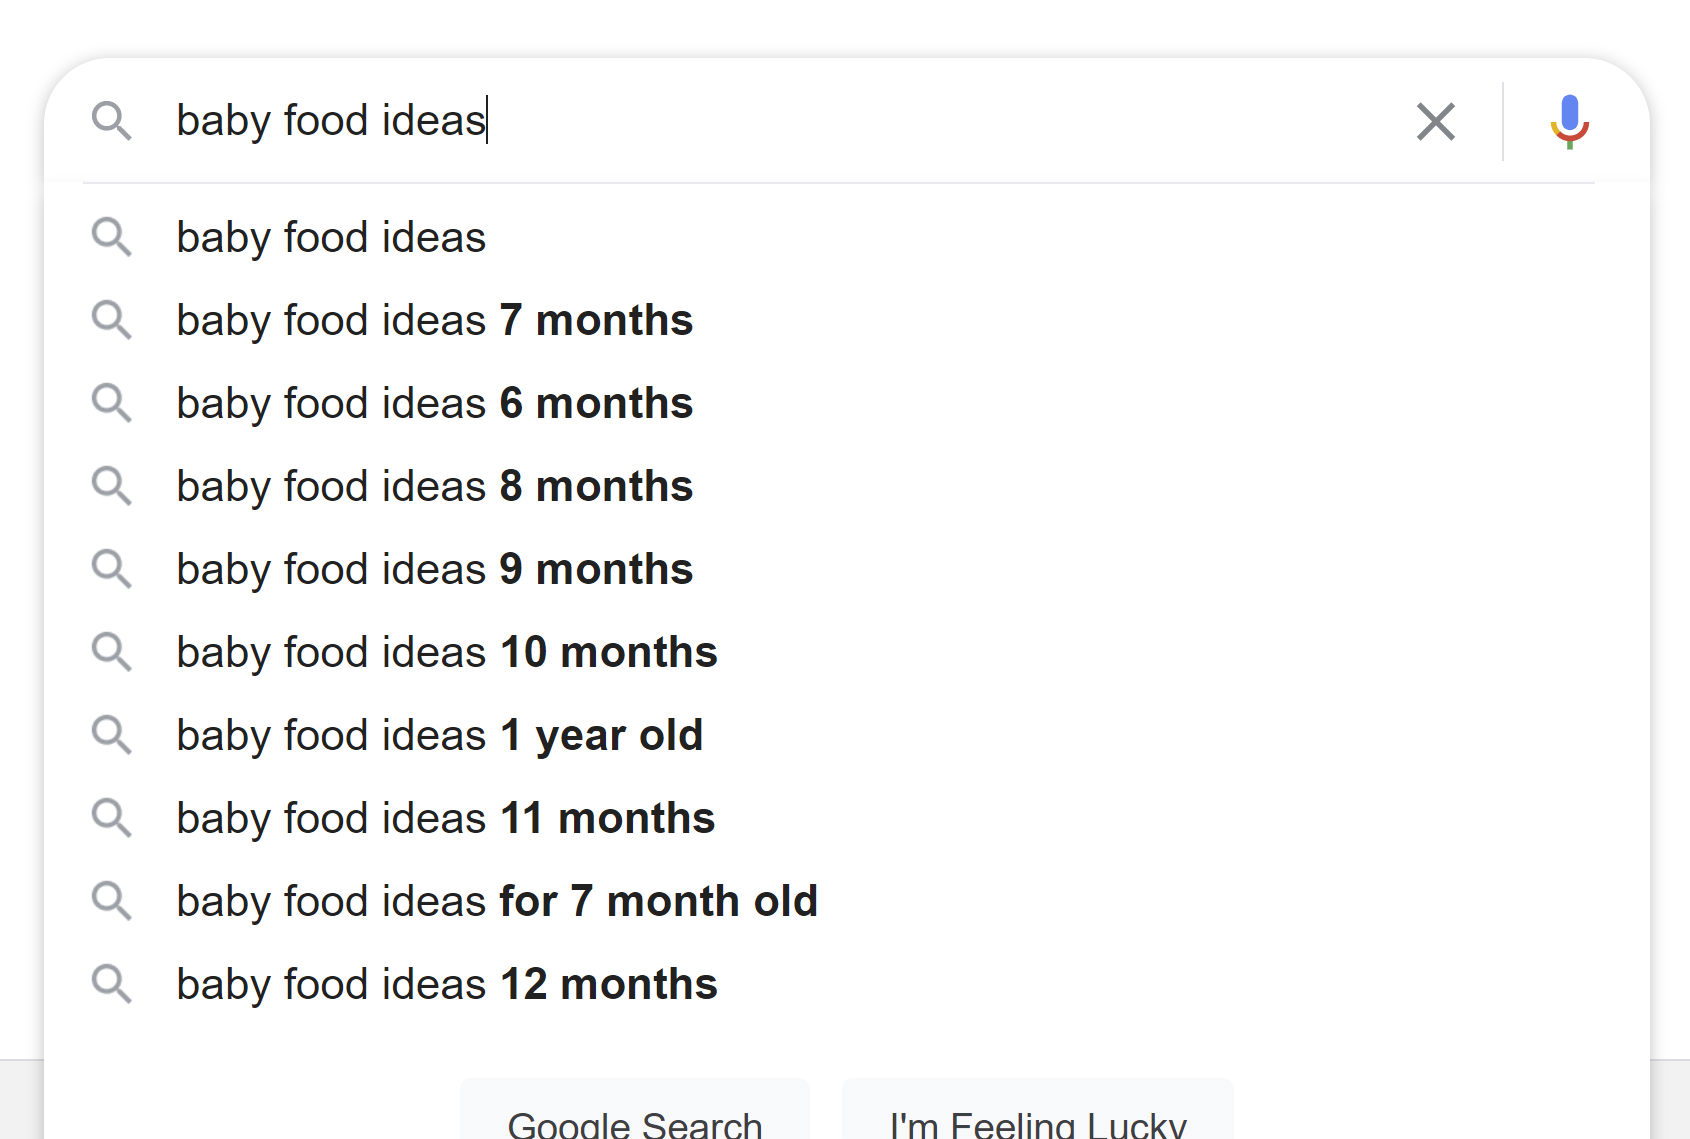Click the magnifier icon in search box

(x=111, y=121)
